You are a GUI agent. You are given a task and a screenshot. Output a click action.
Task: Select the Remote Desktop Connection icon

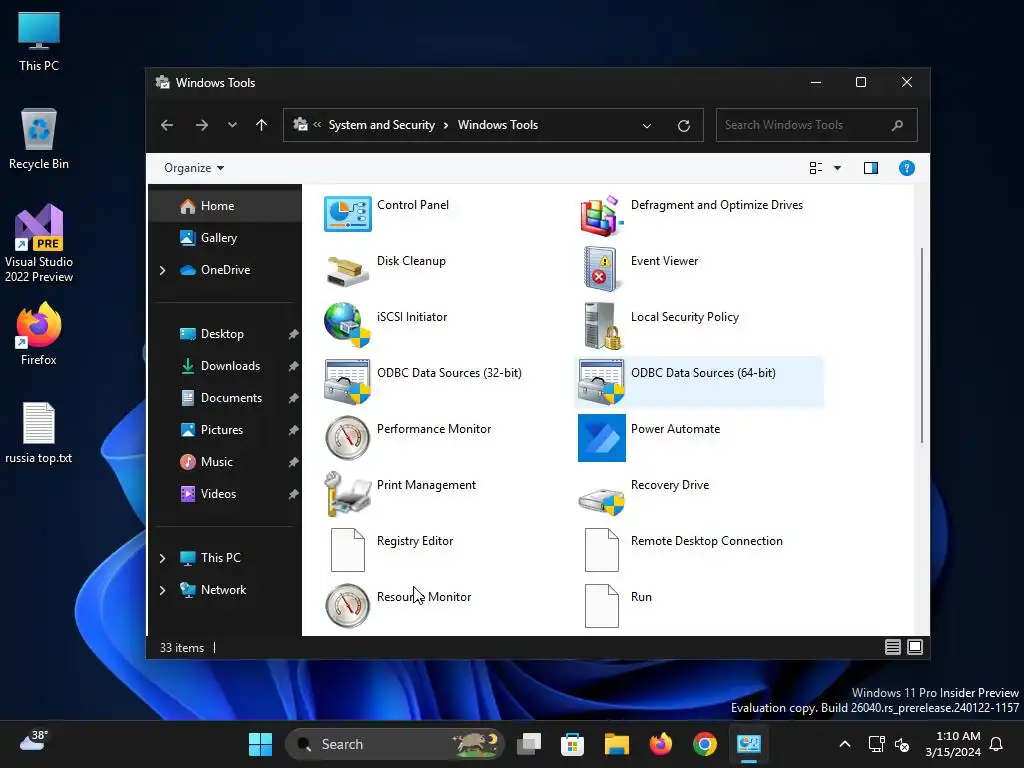point(601,550)
